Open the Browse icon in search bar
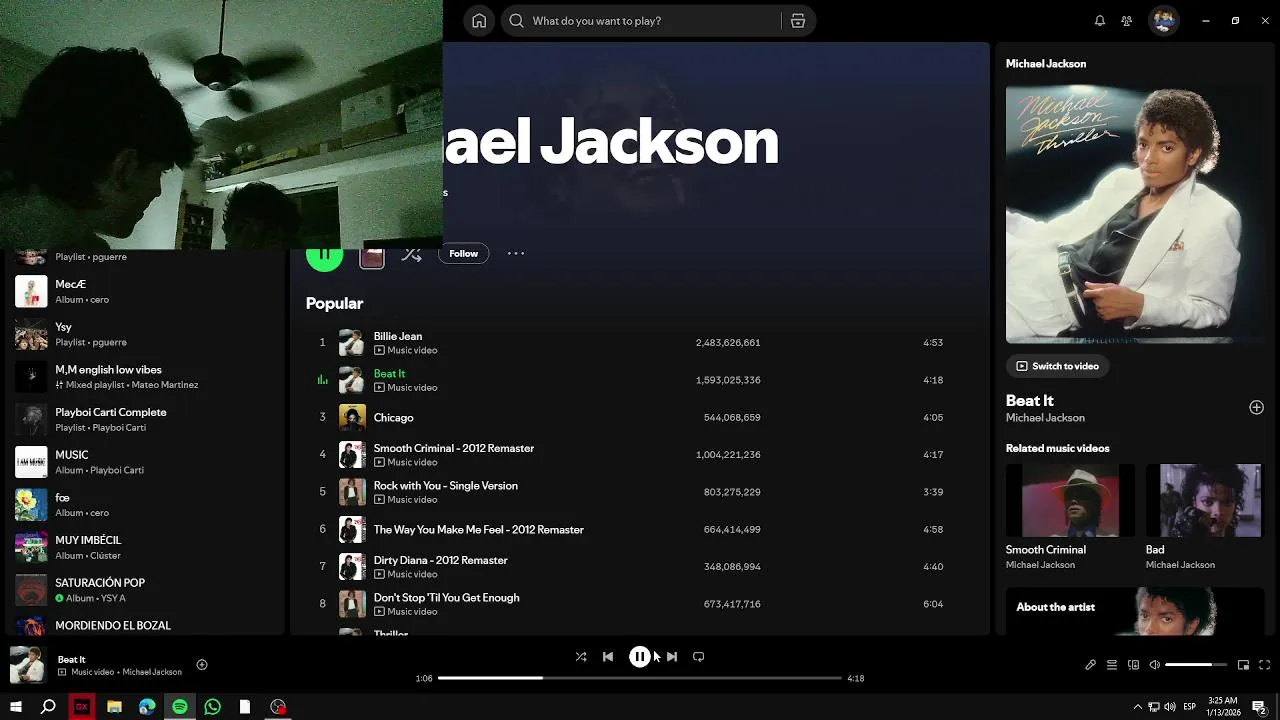Viewport: 1280px width, 720px height. click(798, 21)
